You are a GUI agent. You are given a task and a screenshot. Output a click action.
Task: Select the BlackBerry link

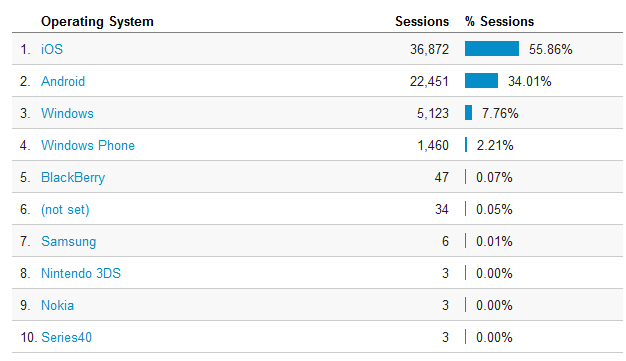click(73, 177)
